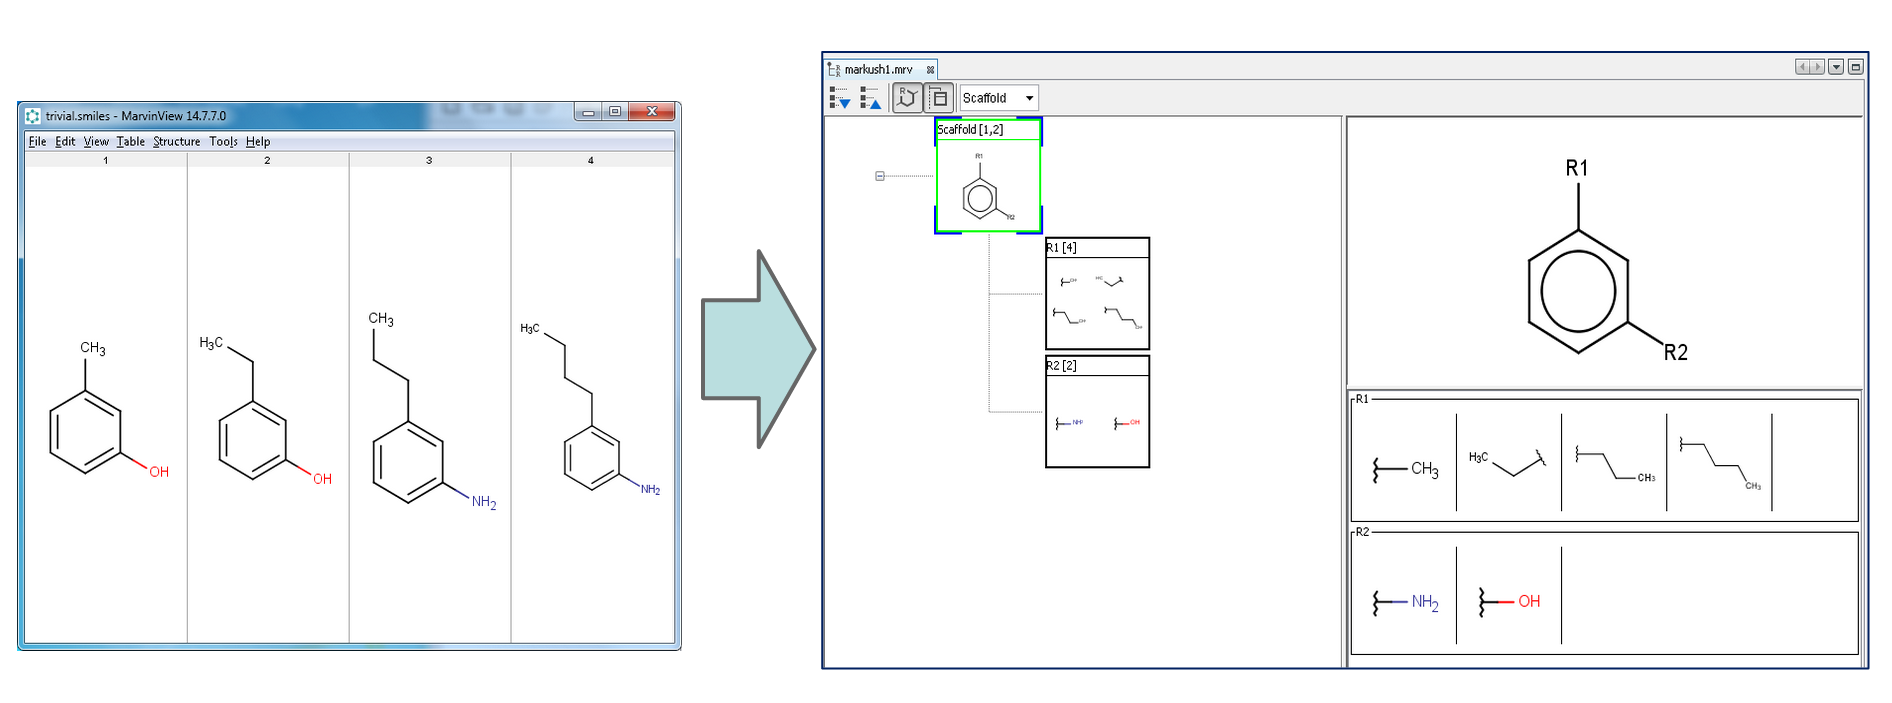Maximize the markush document panel
This screenshot has width=1892, height=703.
[x=1855, y=67]
